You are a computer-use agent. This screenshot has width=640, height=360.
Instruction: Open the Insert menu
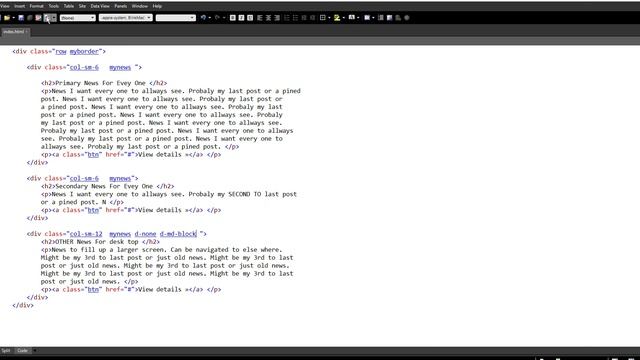pos(20,6)
